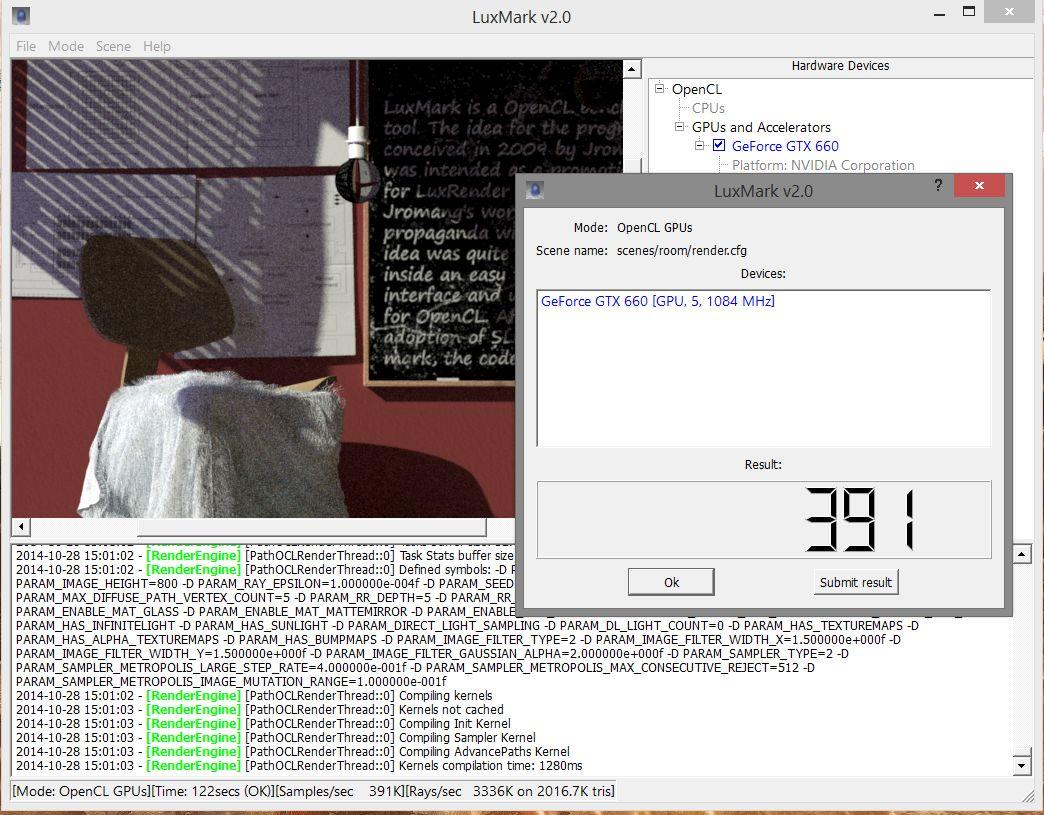Screen dimensions: 1044x815
Task: Select the OpenCL root tree item
Action: (696, 89)
